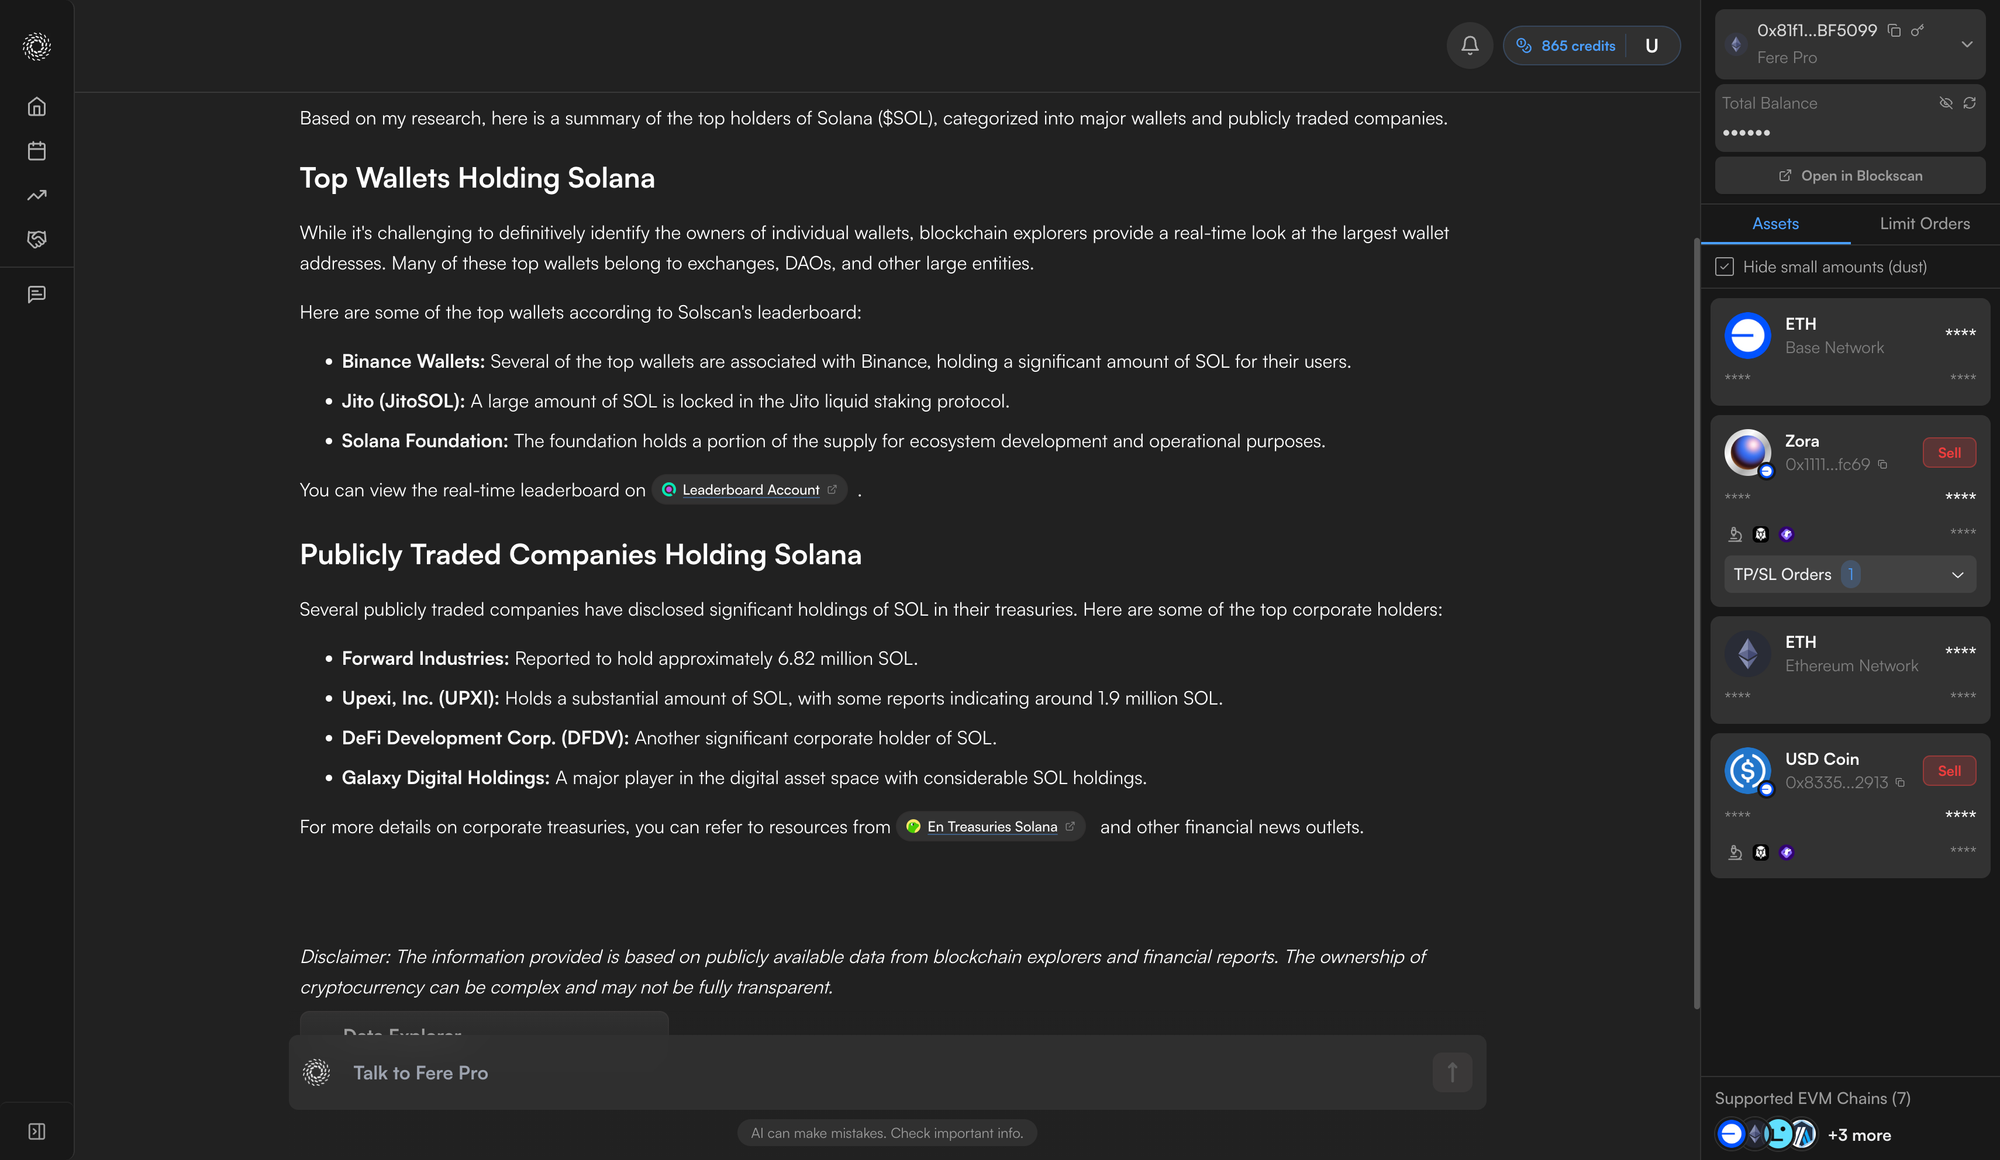Open the calendar icon in sidebar
This screenshot has height=1160, width=2000.
tap(37, 151)
